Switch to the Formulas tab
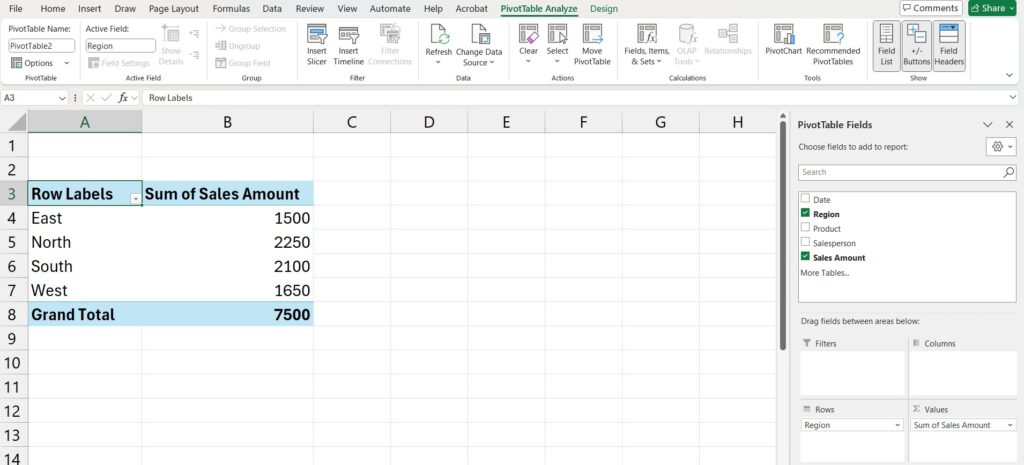The image size is (1024, 465). [231, 8]
